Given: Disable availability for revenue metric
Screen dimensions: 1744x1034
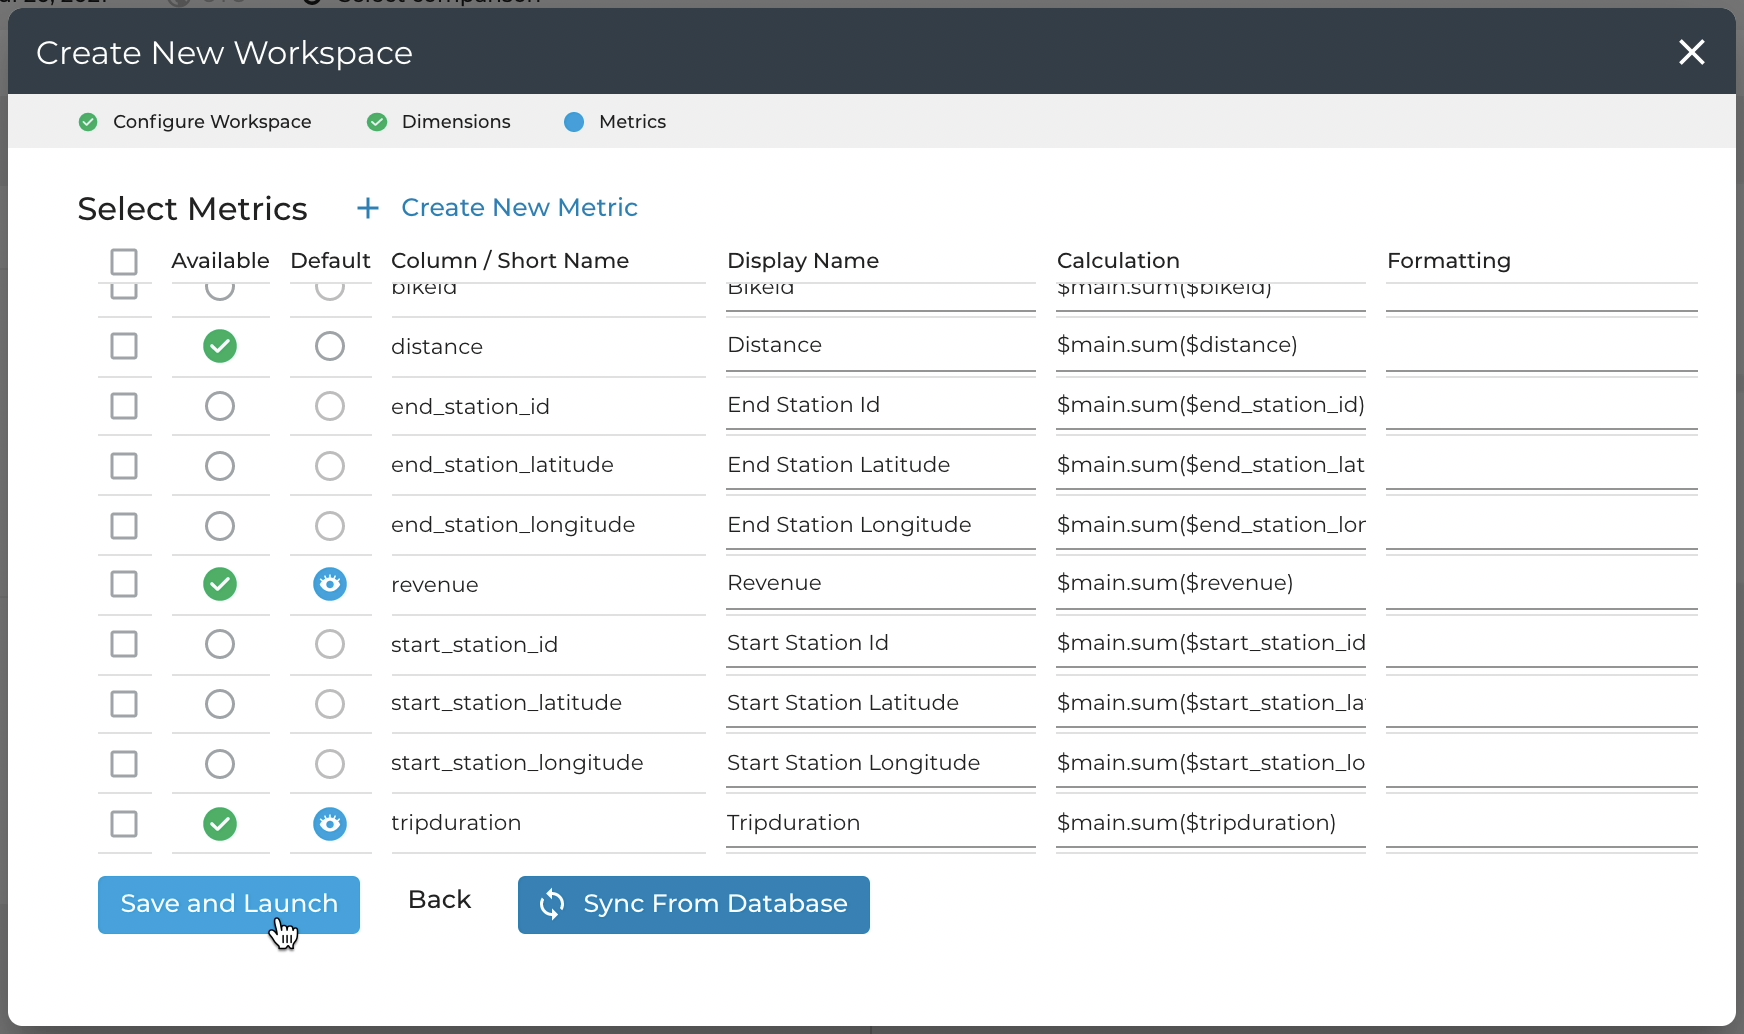Looking at the screenshot, I should [220, 584].
